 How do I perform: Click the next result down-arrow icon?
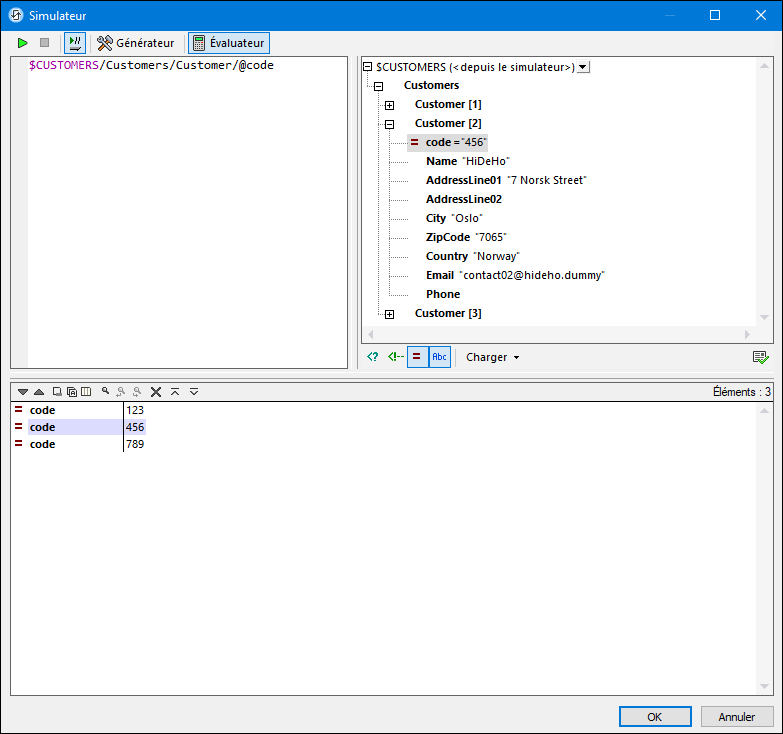click(x=23, y=392)
